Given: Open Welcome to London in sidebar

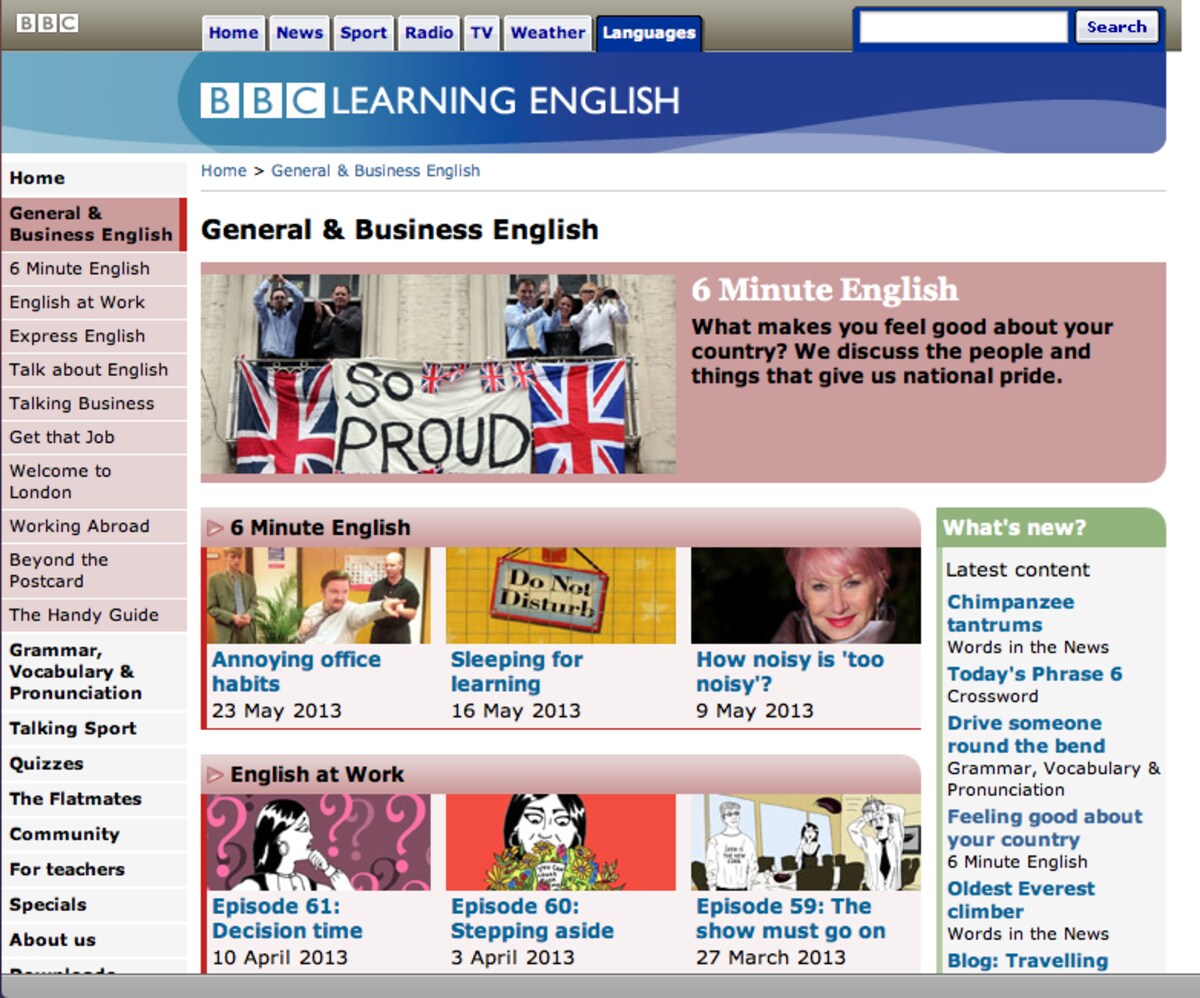Looking at the screenshot, I should pyautogui.click(x=94, y=482).
